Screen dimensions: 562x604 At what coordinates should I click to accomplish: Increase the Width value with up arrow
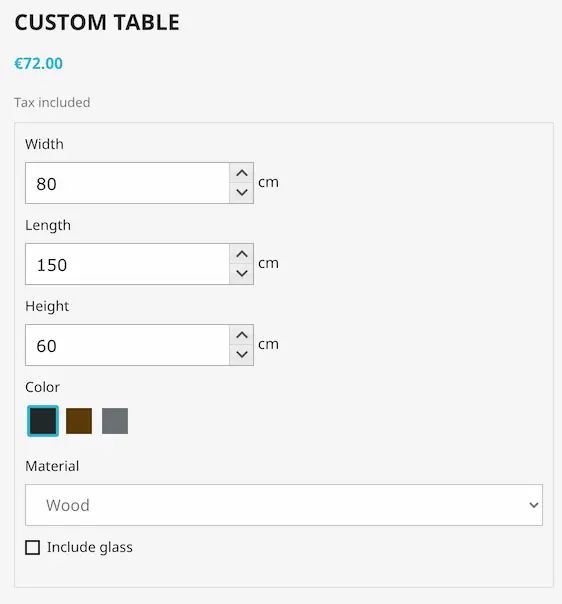tap(242, 173)
